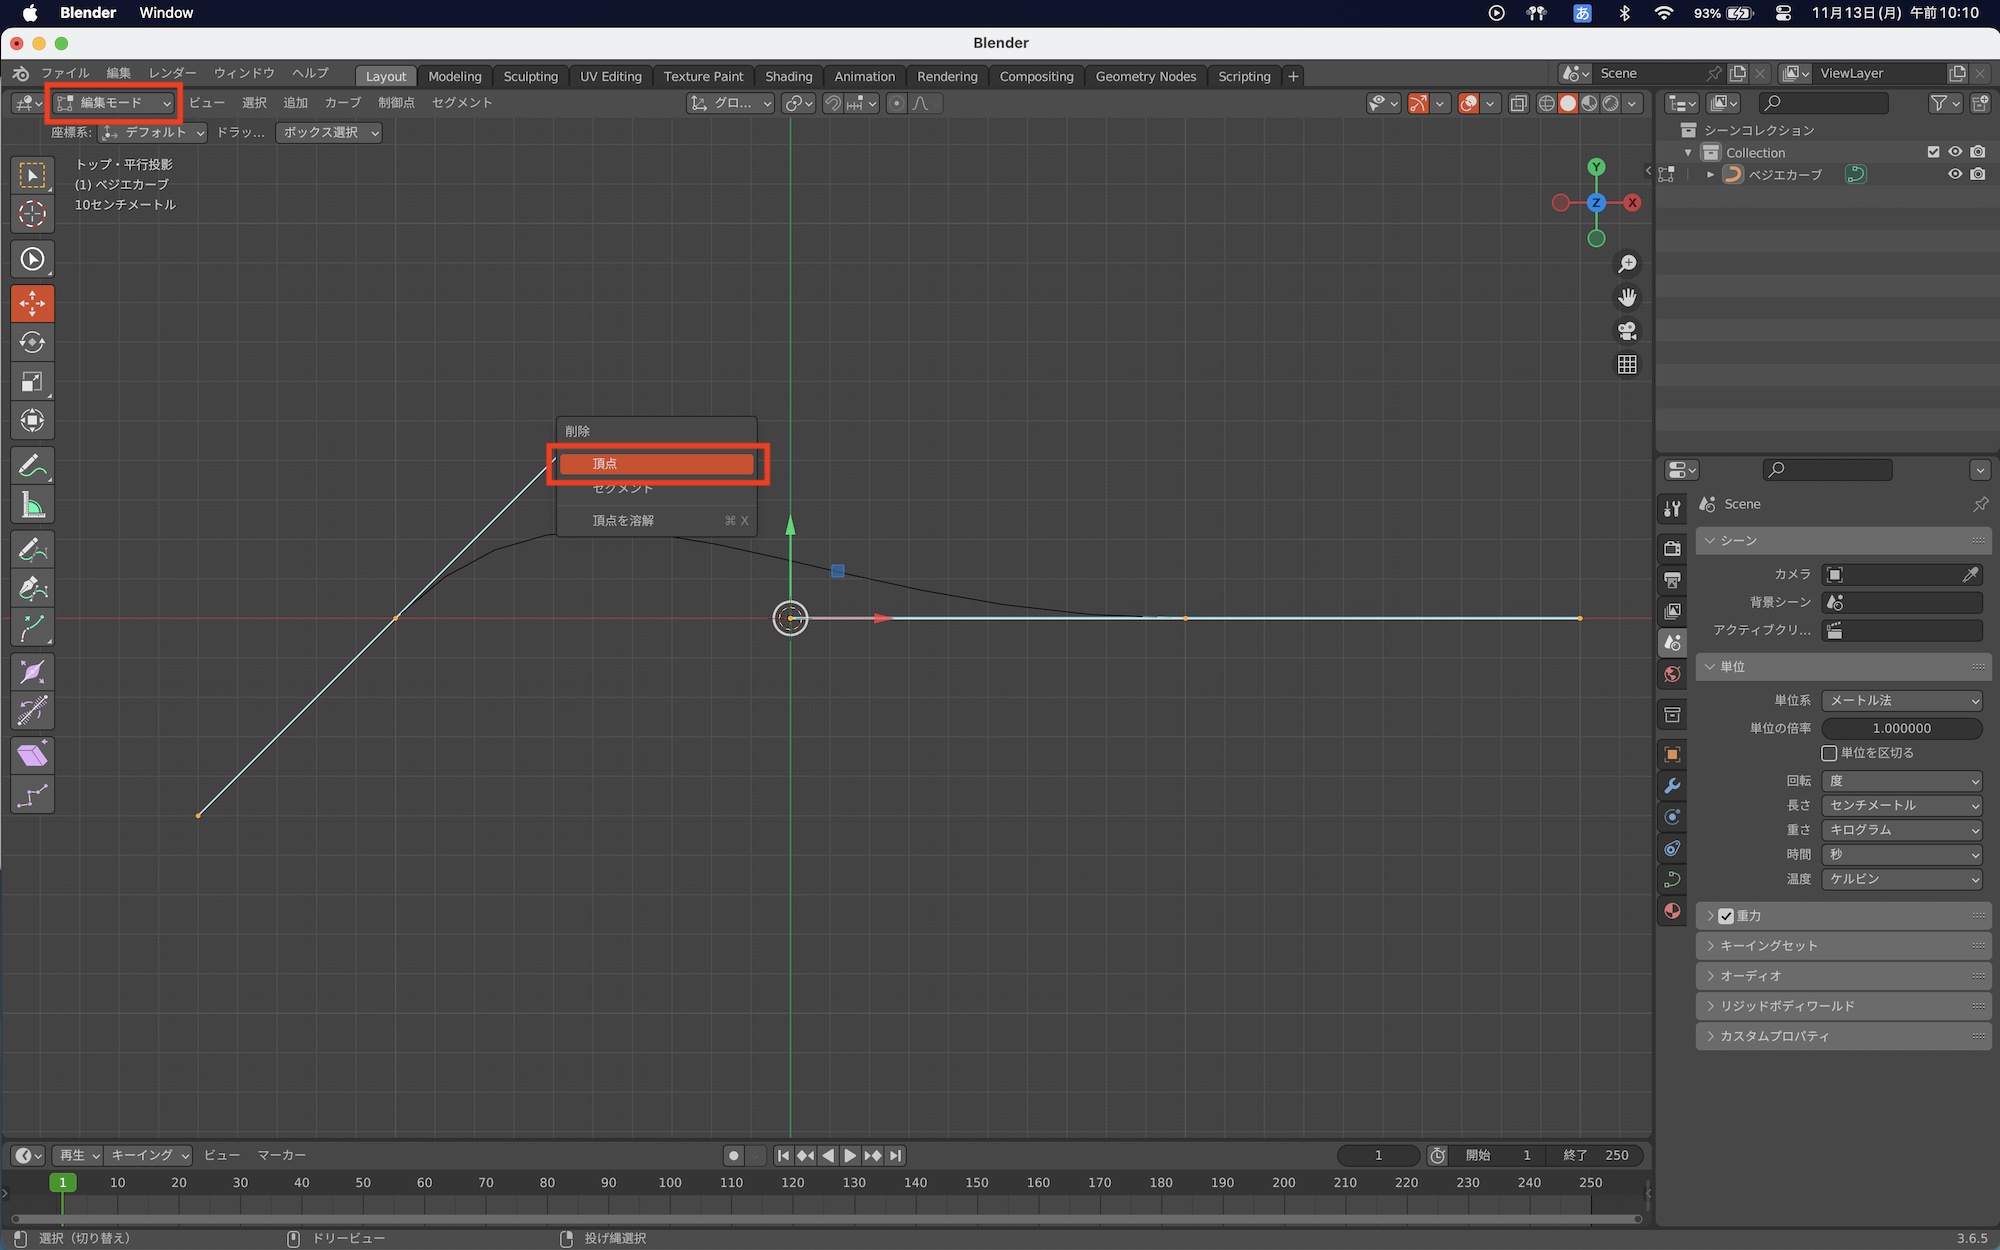Image resolution: width=2000 pixels, height=1250 pixels.
Task: Expand the キーイングセット panel
Action: pyautogui.click(x=1768, y=946)
